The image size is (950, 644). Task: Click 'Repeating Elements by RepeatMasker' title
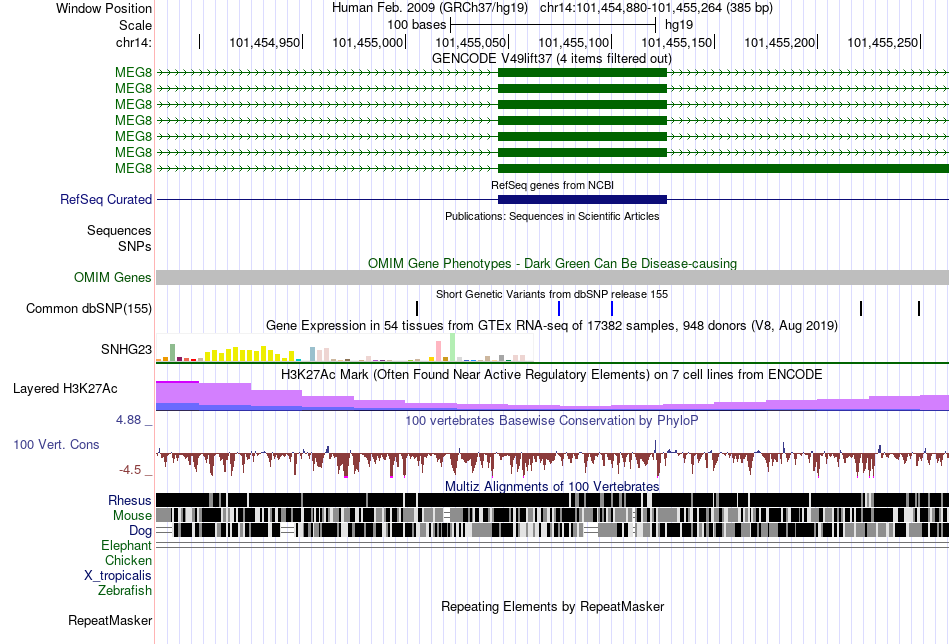point(552,606)
